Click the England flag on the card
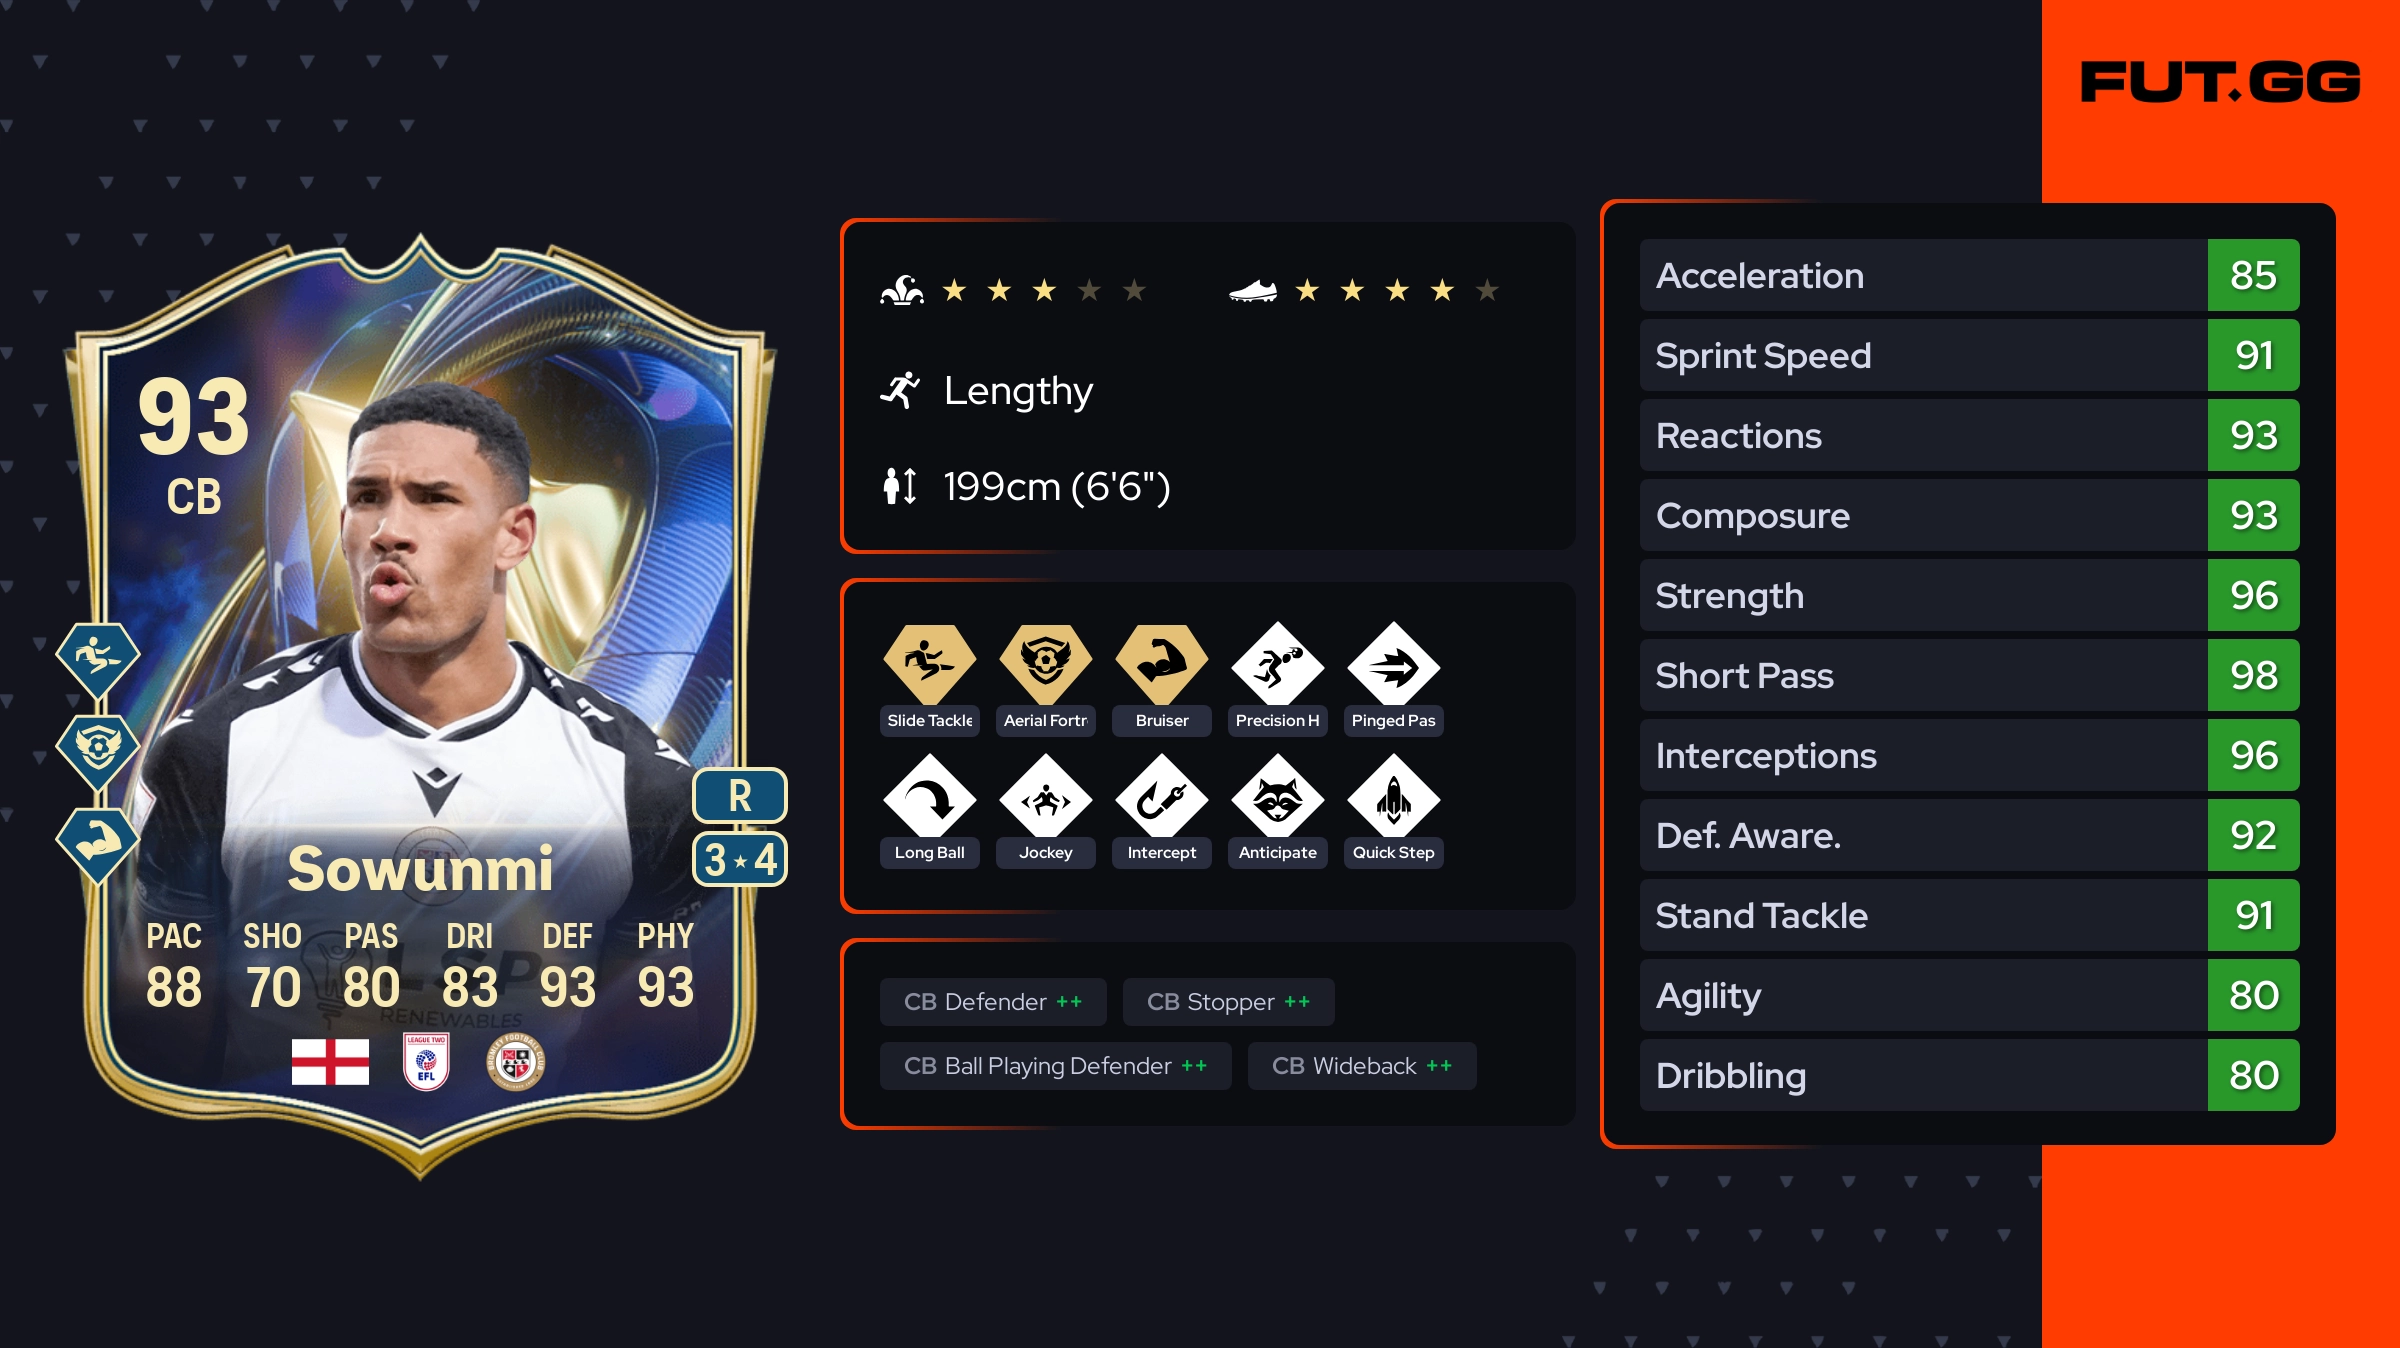 330,1061
